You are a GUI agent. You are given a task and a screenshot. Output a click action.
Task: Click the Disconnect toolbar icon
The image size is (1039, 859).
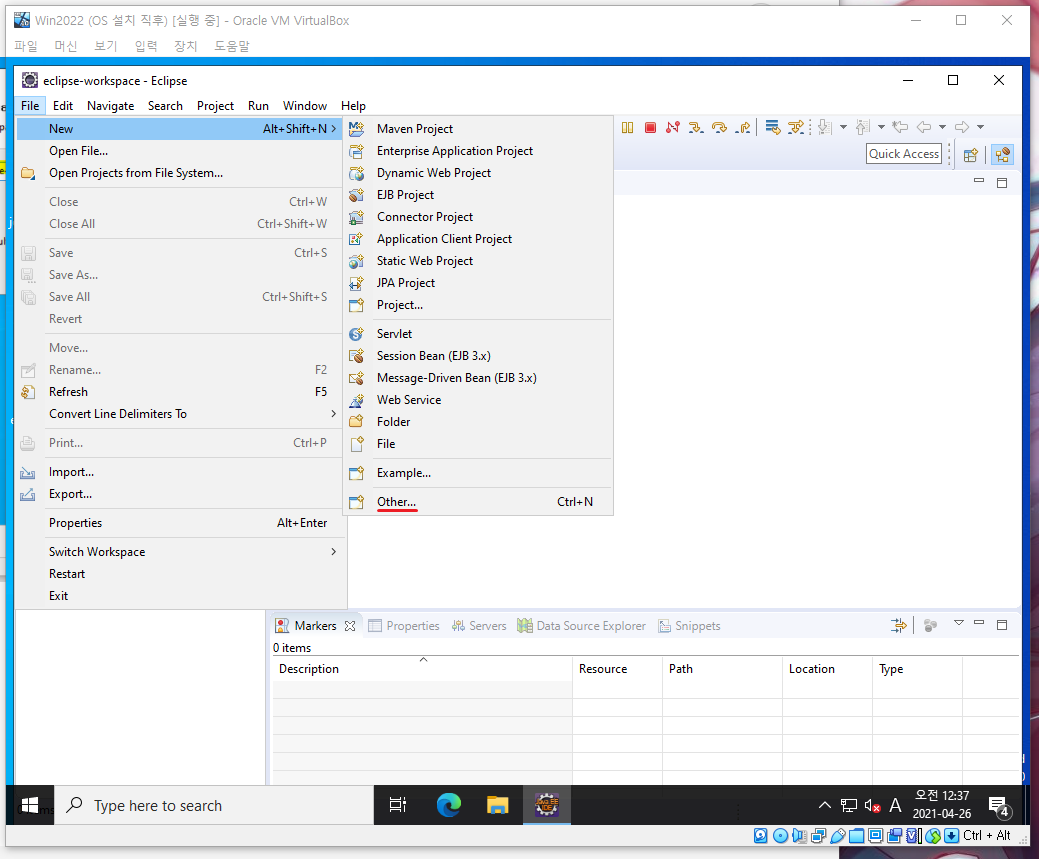point(673,127)
